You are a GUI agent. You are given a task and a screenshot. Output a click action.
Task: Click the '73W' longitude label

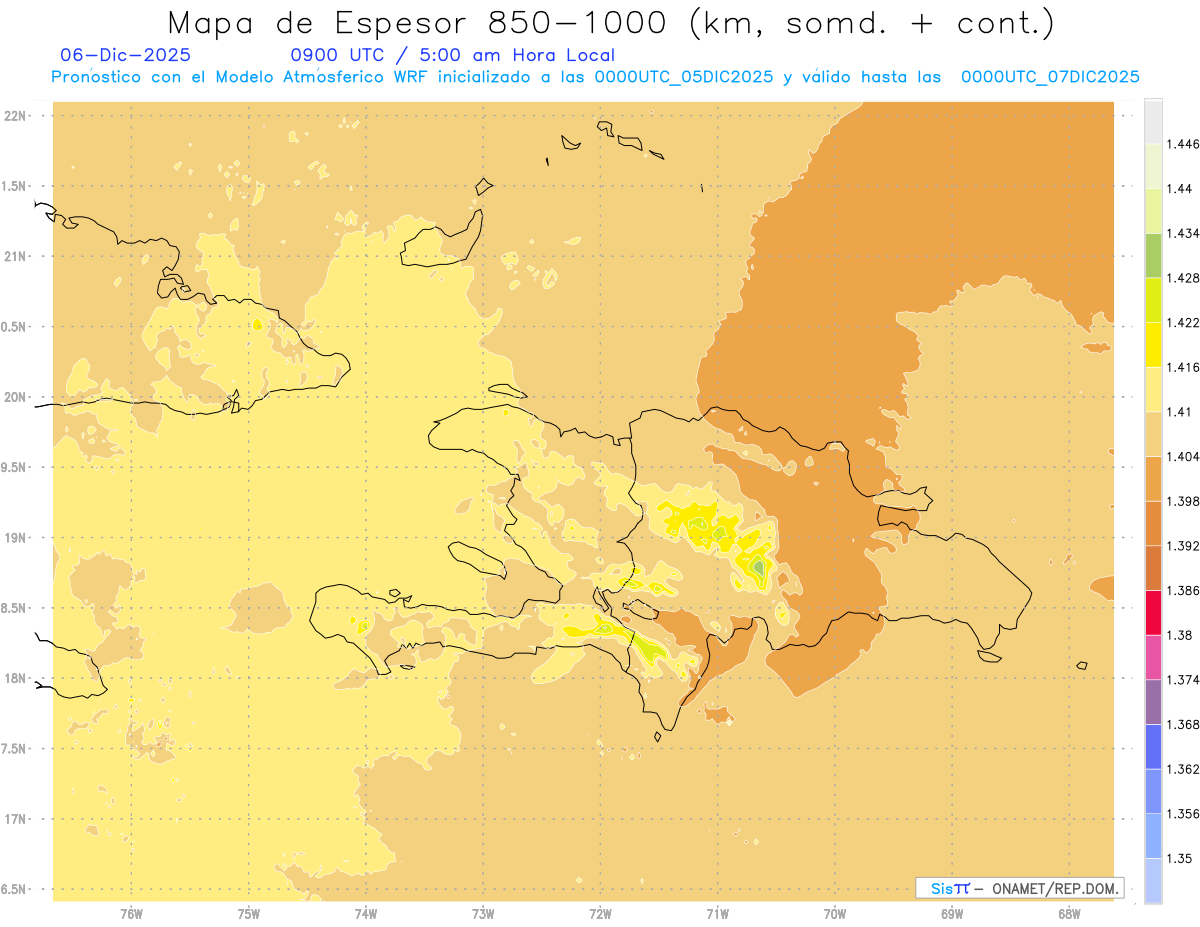(483, 913)
